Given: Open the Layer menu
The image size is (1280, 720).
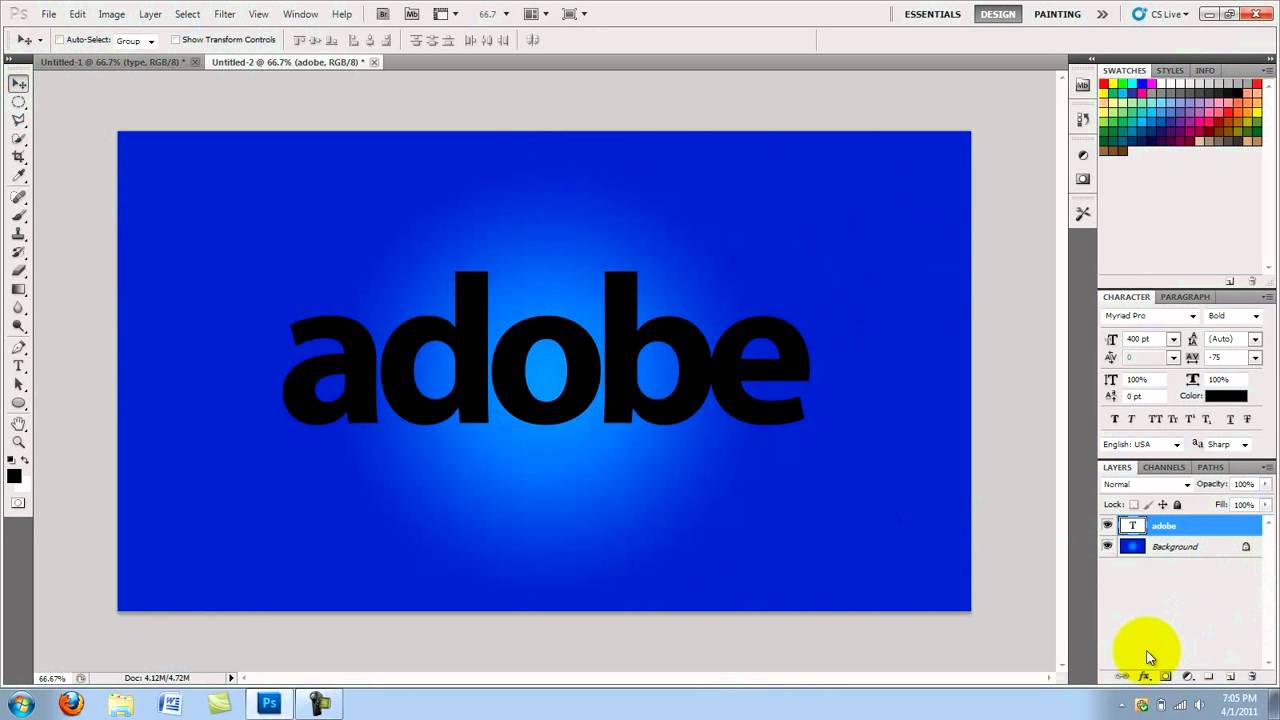Looking at the screenshot, I should (150, 14).
